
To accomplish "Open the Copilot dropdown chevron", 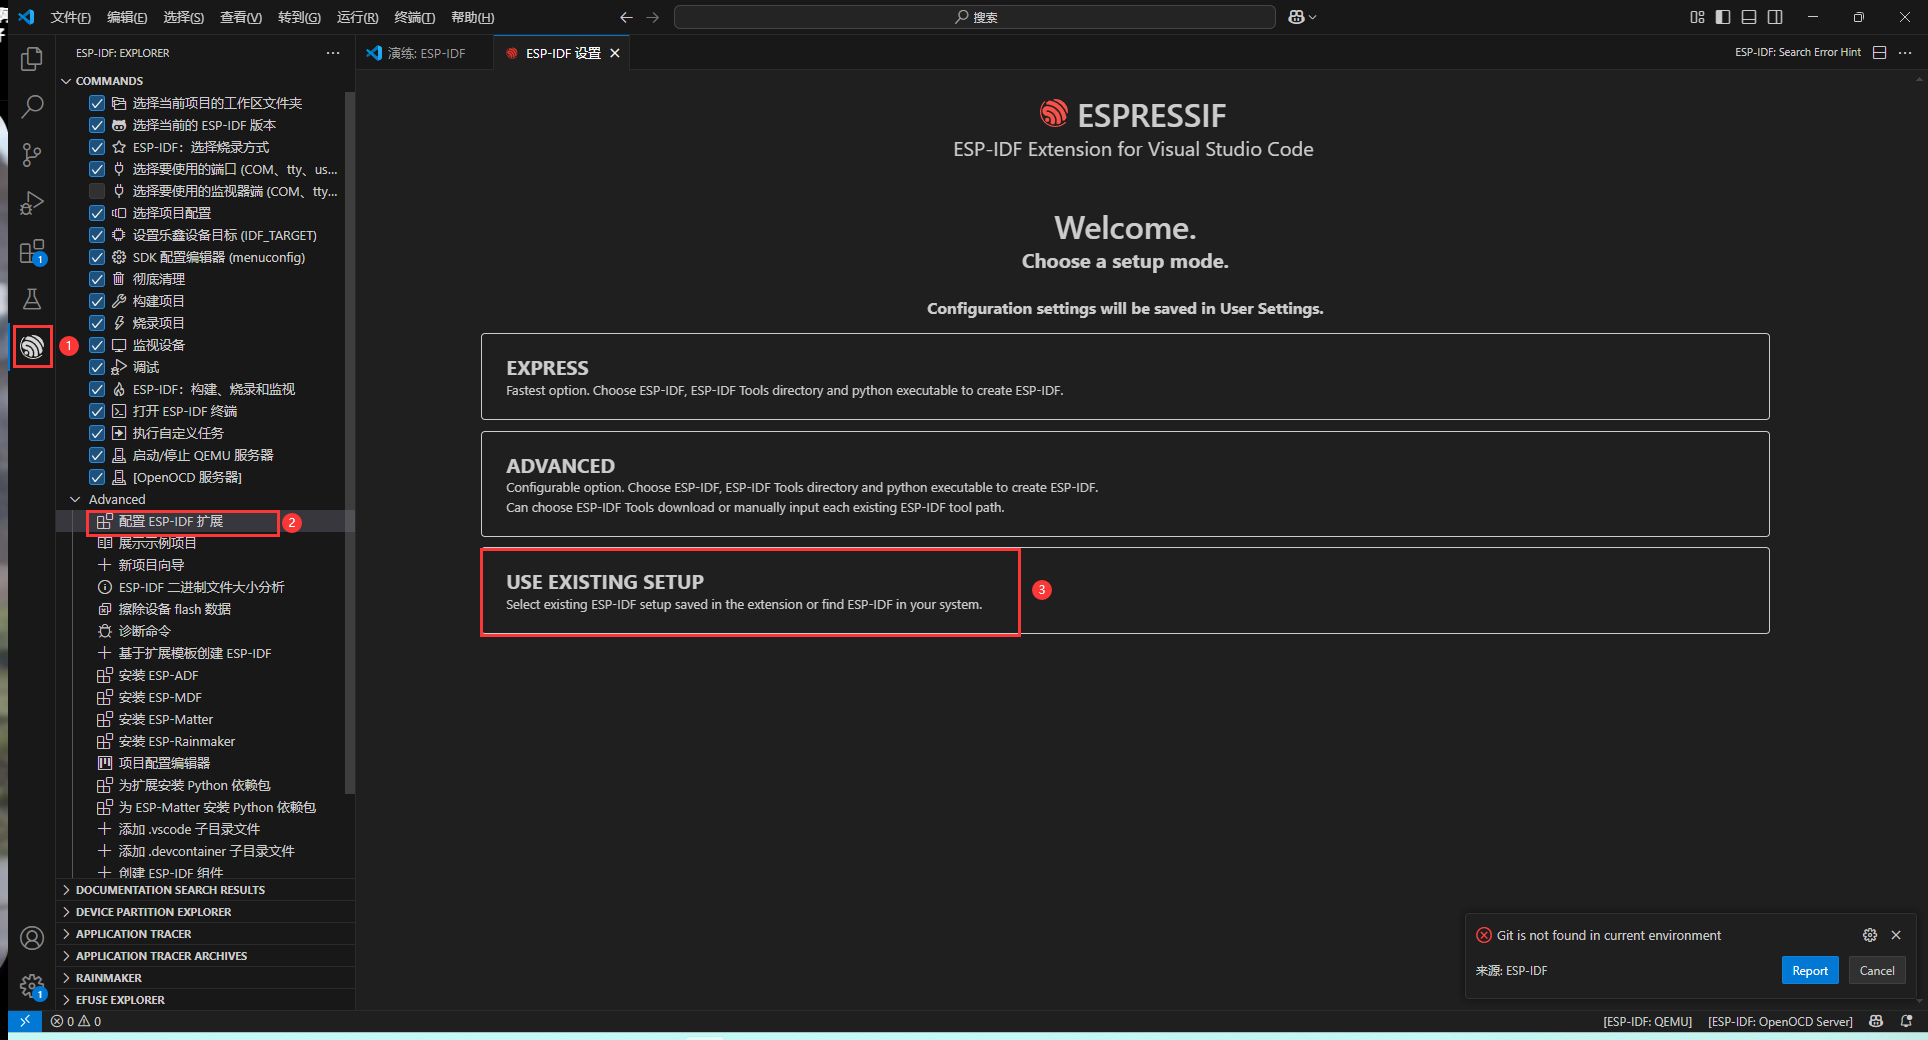I will [1313, 17].
